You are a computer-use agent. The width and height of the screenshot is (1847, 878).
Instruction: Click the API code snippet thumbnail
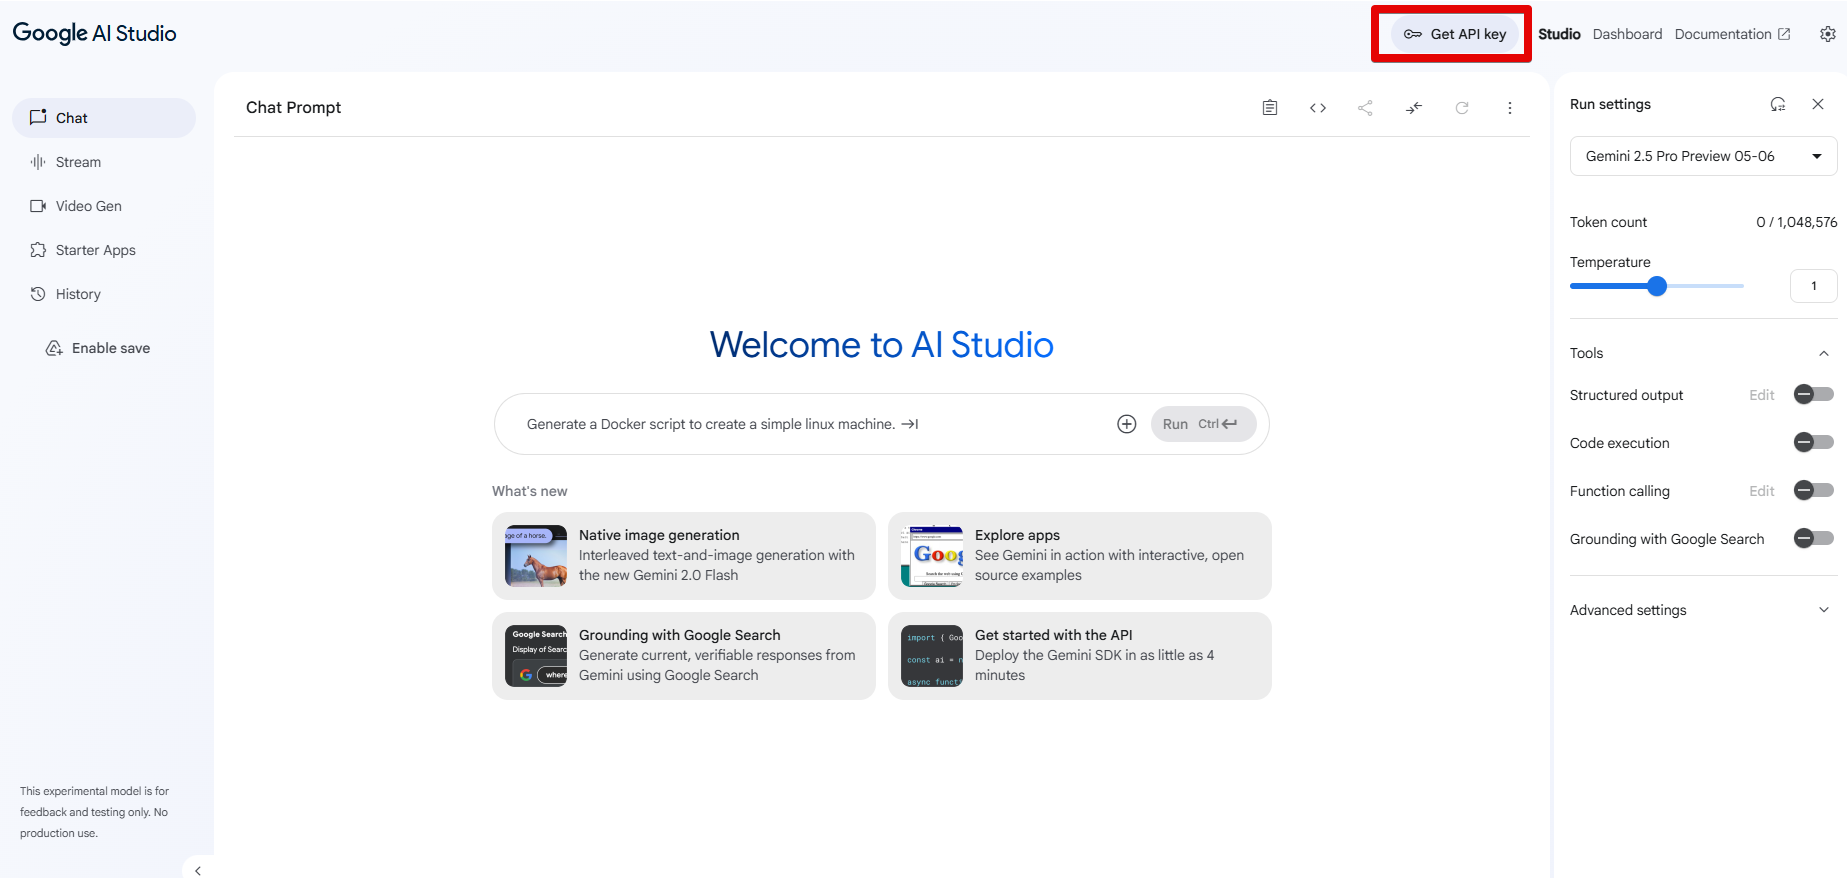[932, 656]
